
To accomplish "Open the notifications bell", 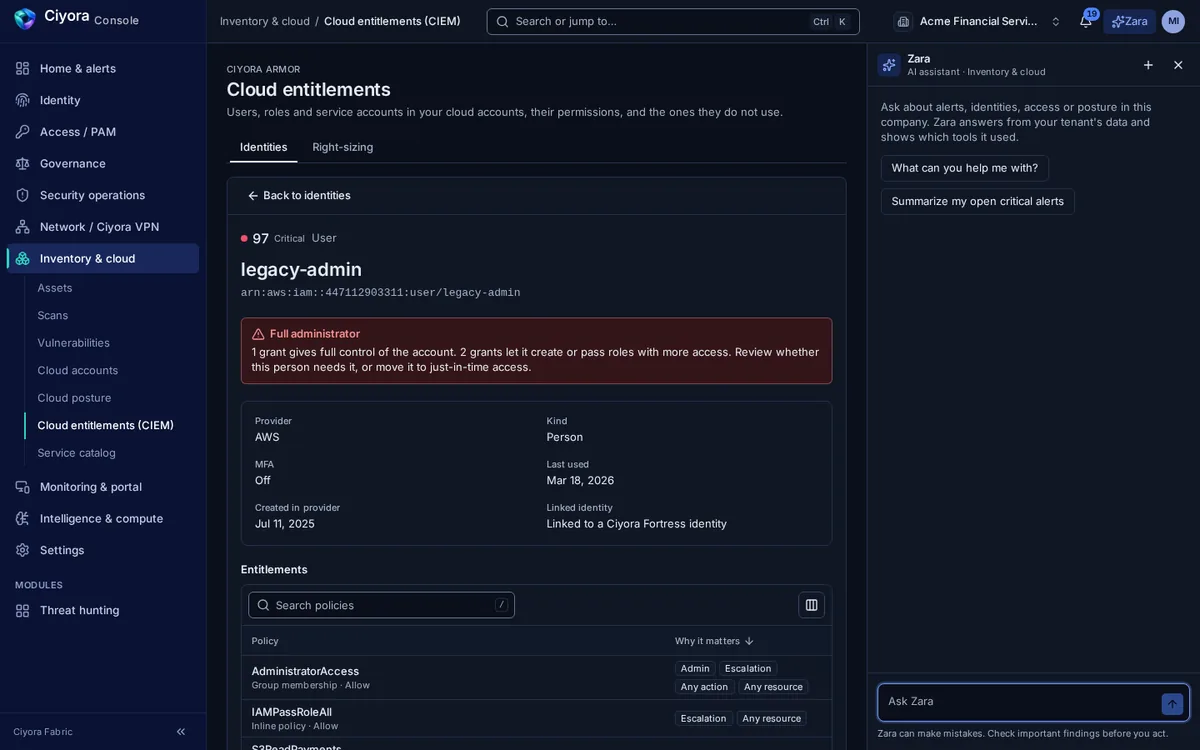I will 1086,21.
